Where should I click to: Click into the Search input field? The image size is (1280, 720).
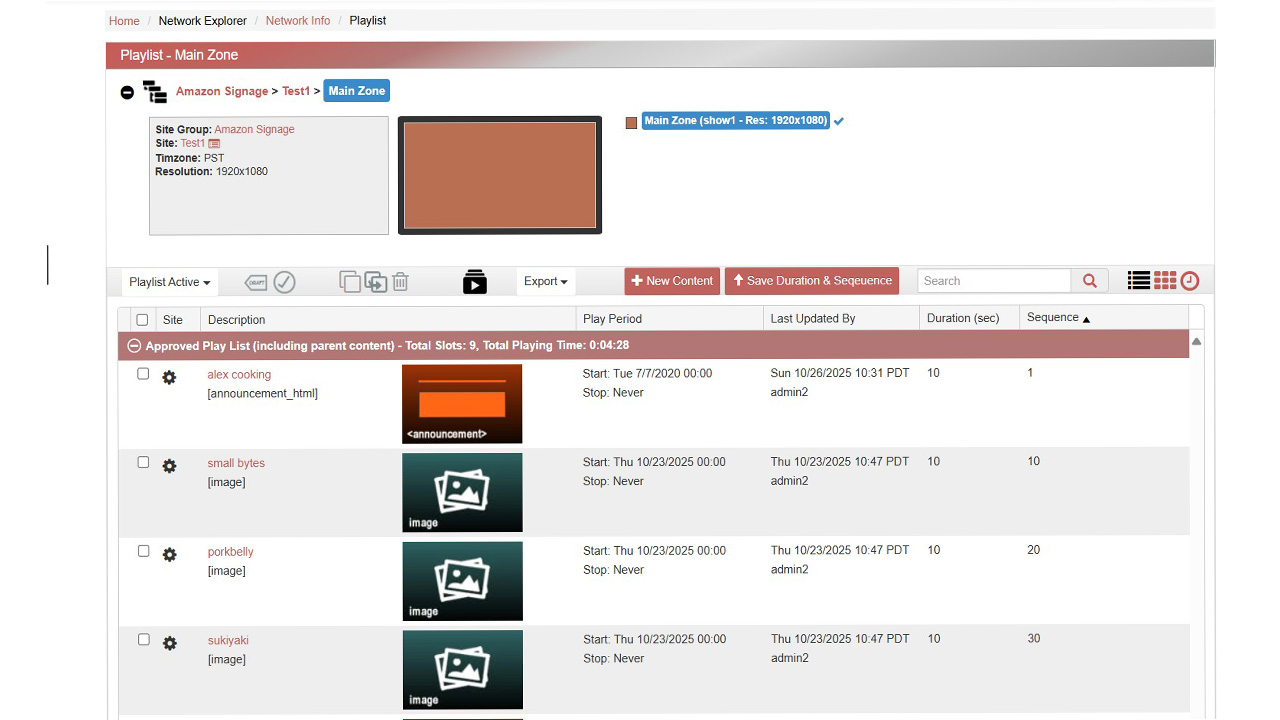[994, 281]
